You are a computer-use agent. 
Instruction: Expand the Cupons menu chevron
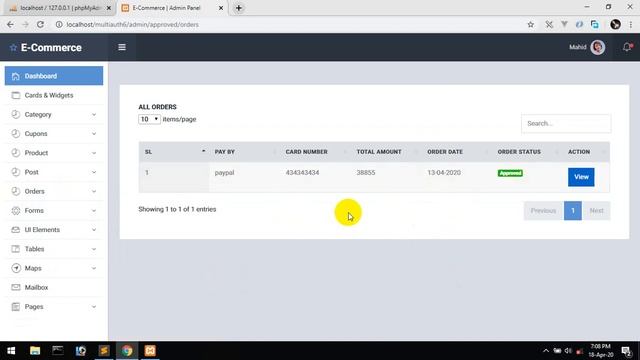94,134
